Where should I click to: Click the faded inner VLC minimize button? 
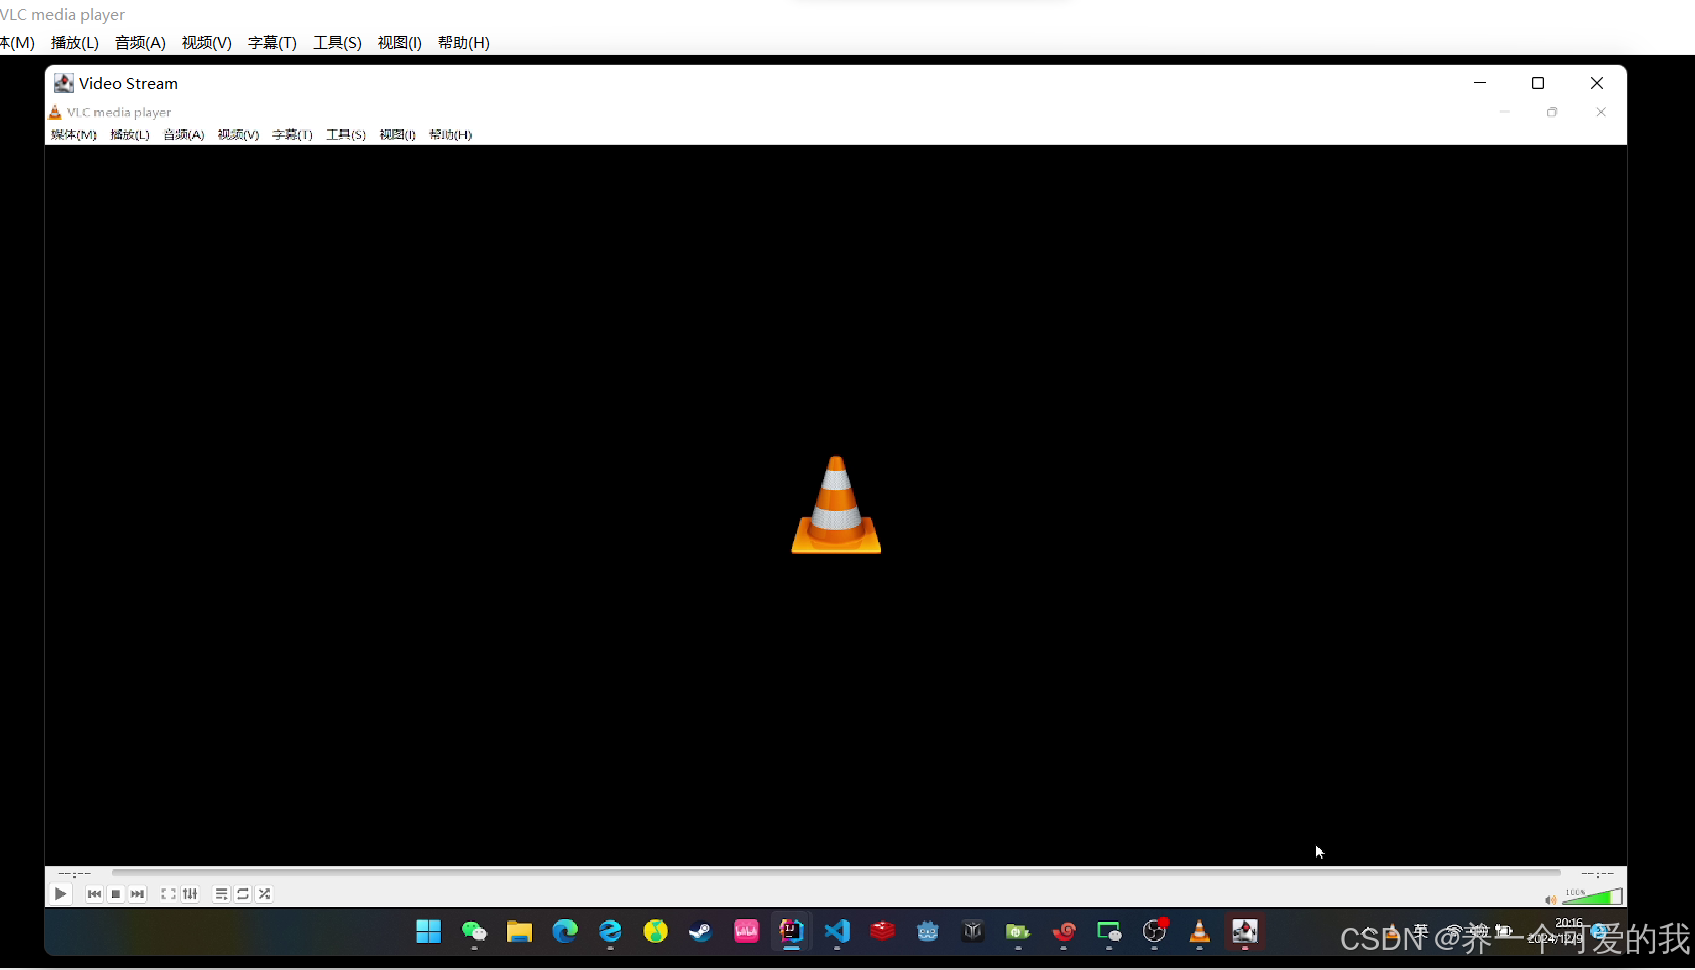(x=1504, y=112)
